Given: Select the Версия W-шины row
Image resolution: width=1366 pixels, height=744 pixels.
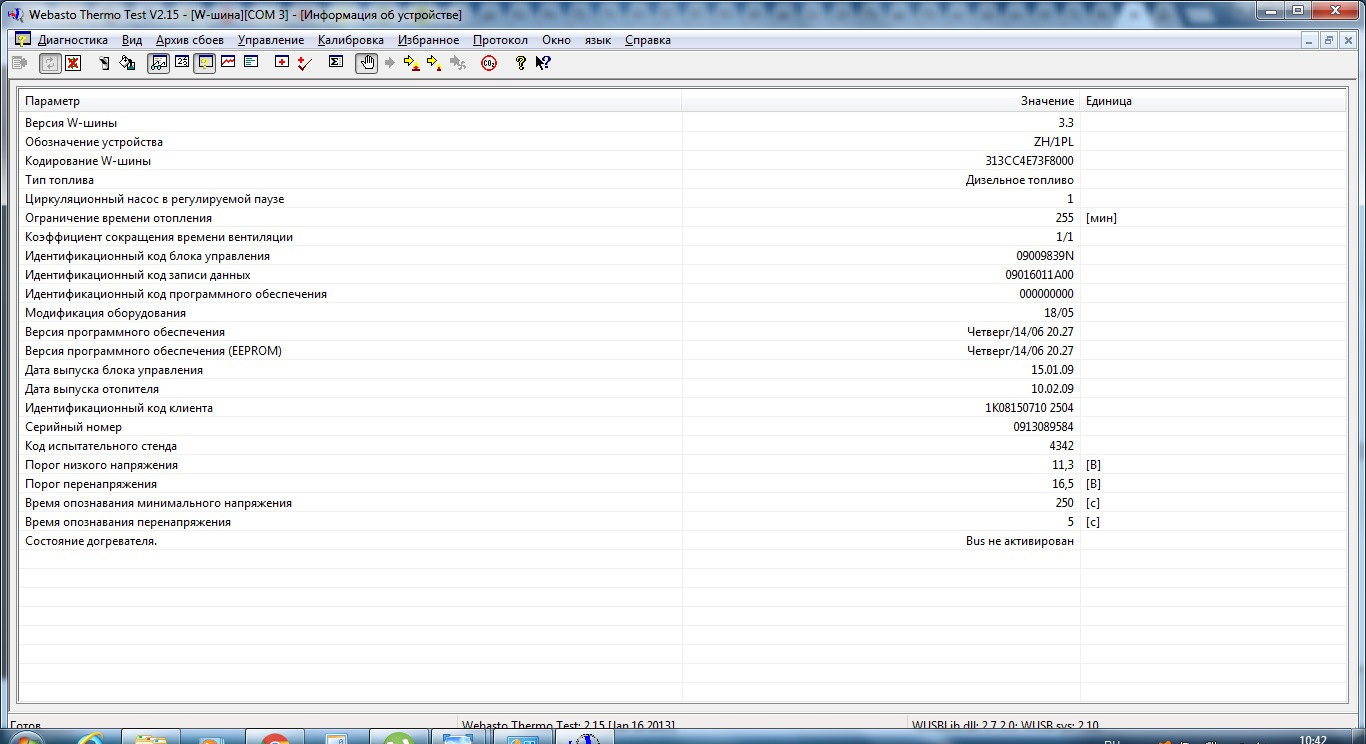Looking at the screenshot, I should click(683, 123).
